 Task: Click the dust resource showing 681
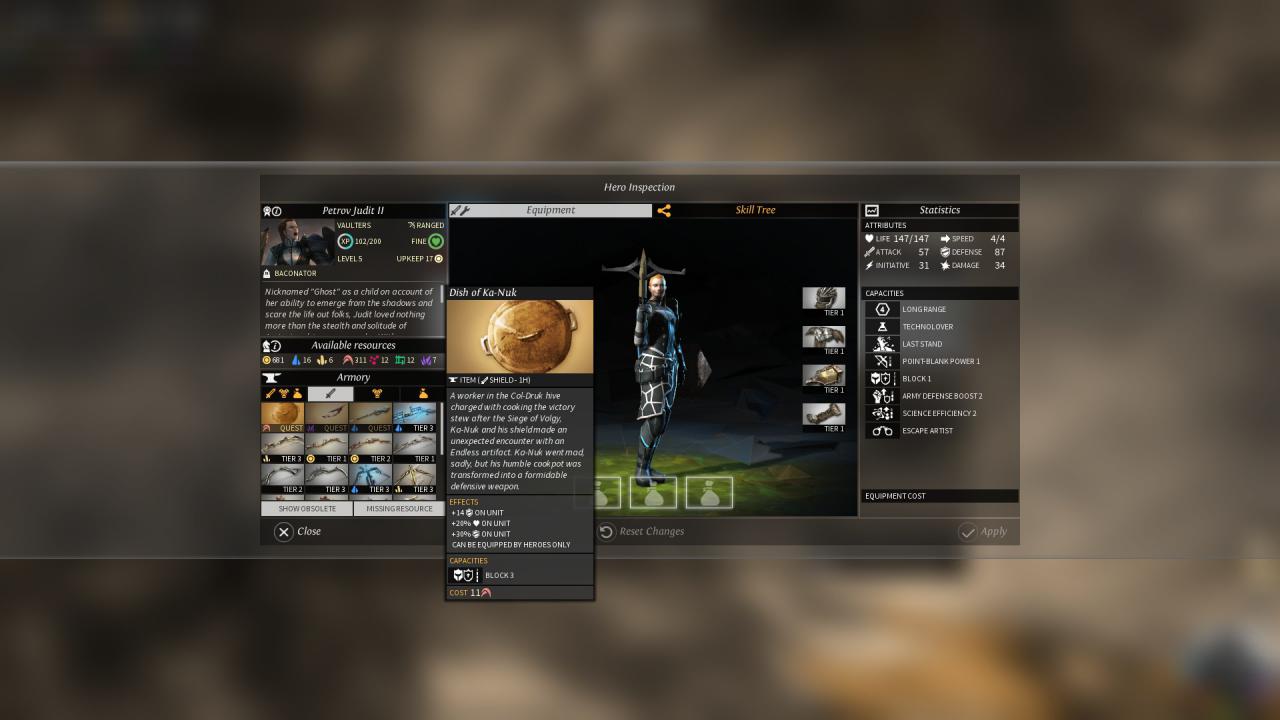coord(274,360)
